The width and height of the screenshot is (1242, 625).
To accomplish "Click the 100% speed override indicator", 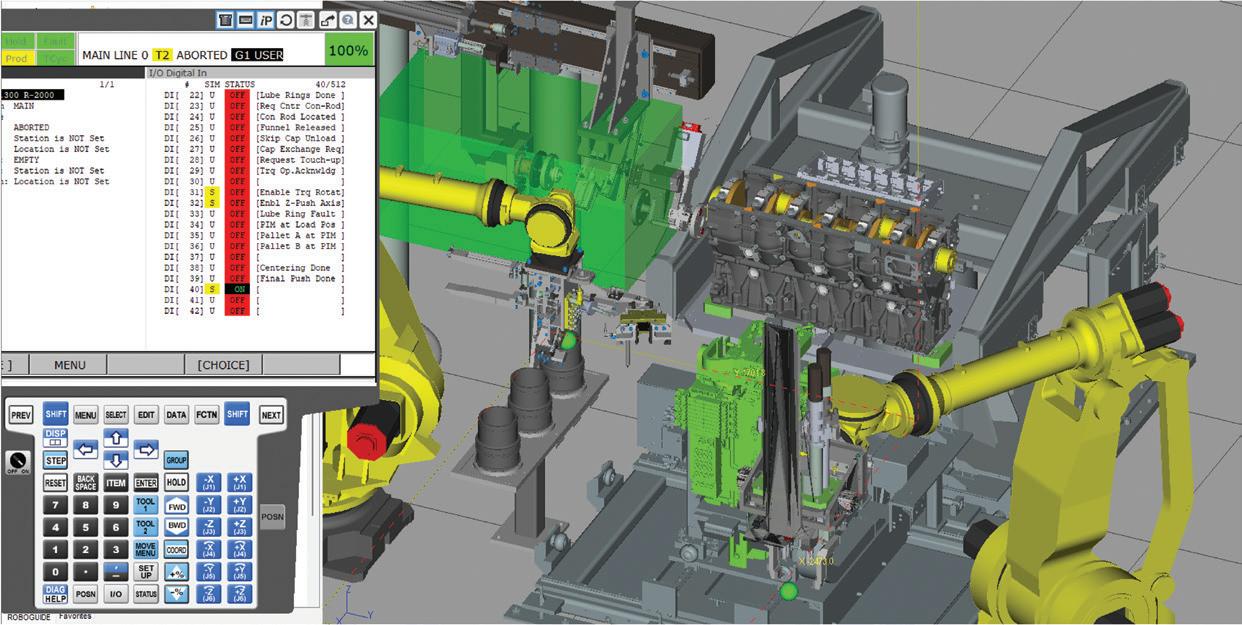I will [348, 50].
